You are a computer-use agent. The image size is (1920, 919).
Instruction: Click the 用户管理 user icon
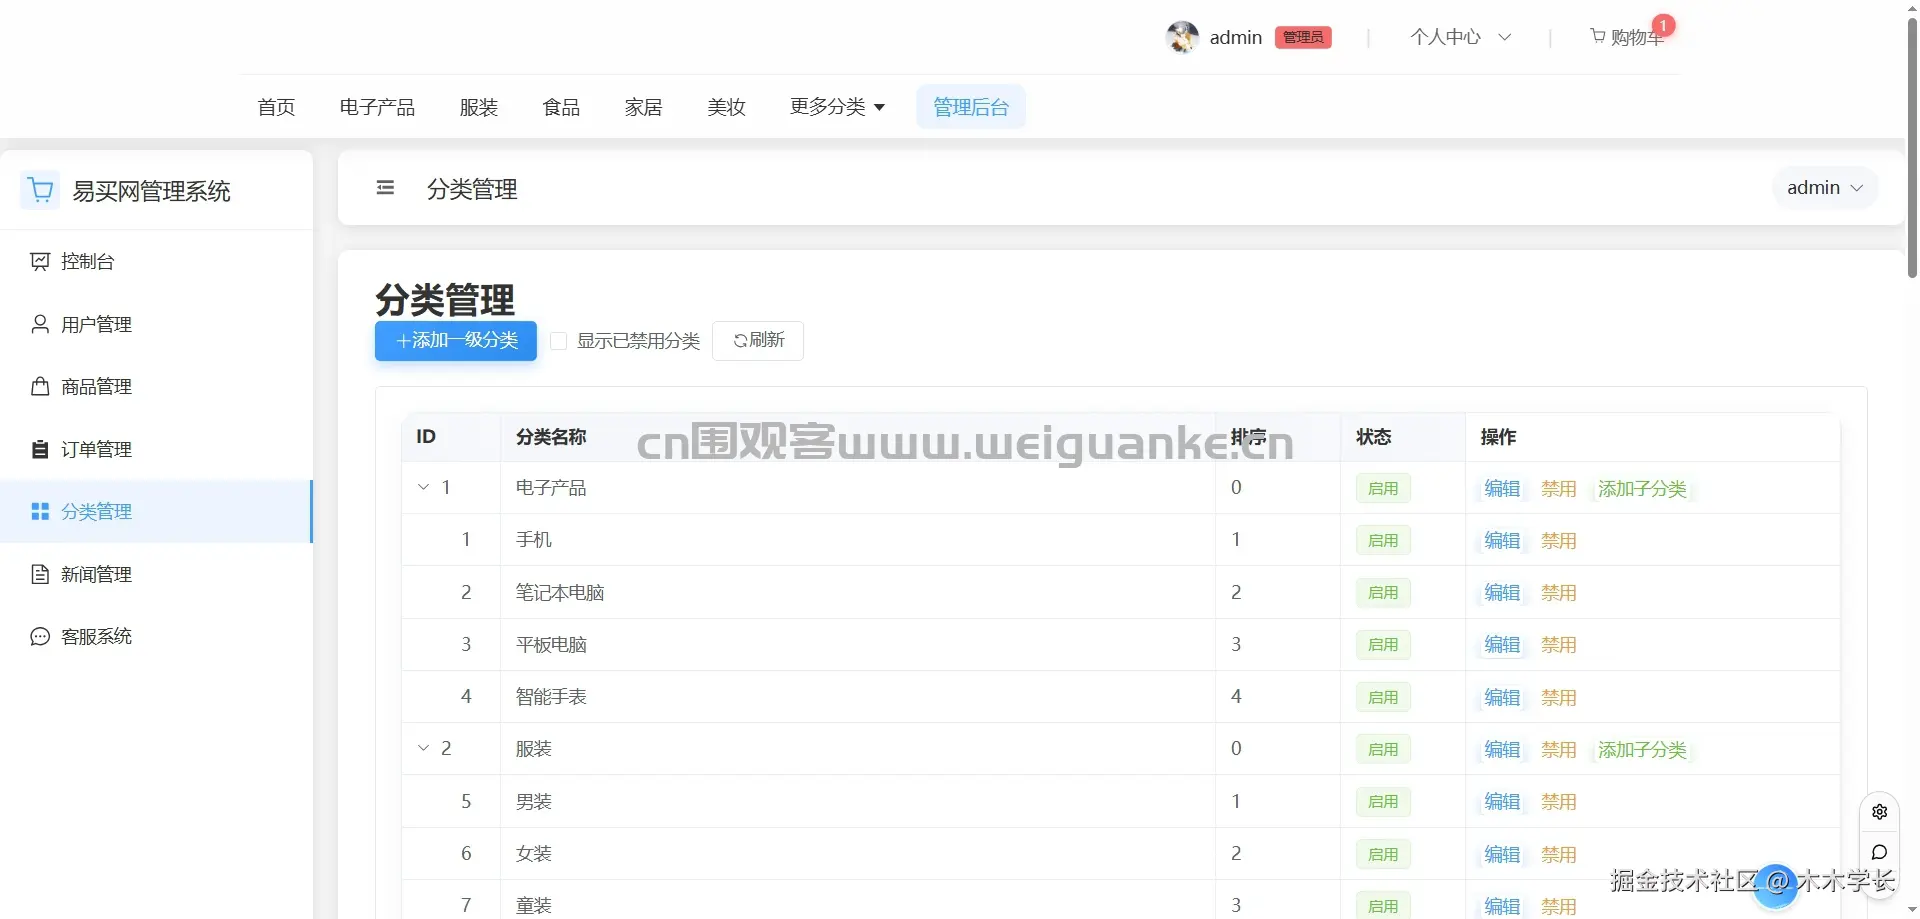tap(40, 324)
